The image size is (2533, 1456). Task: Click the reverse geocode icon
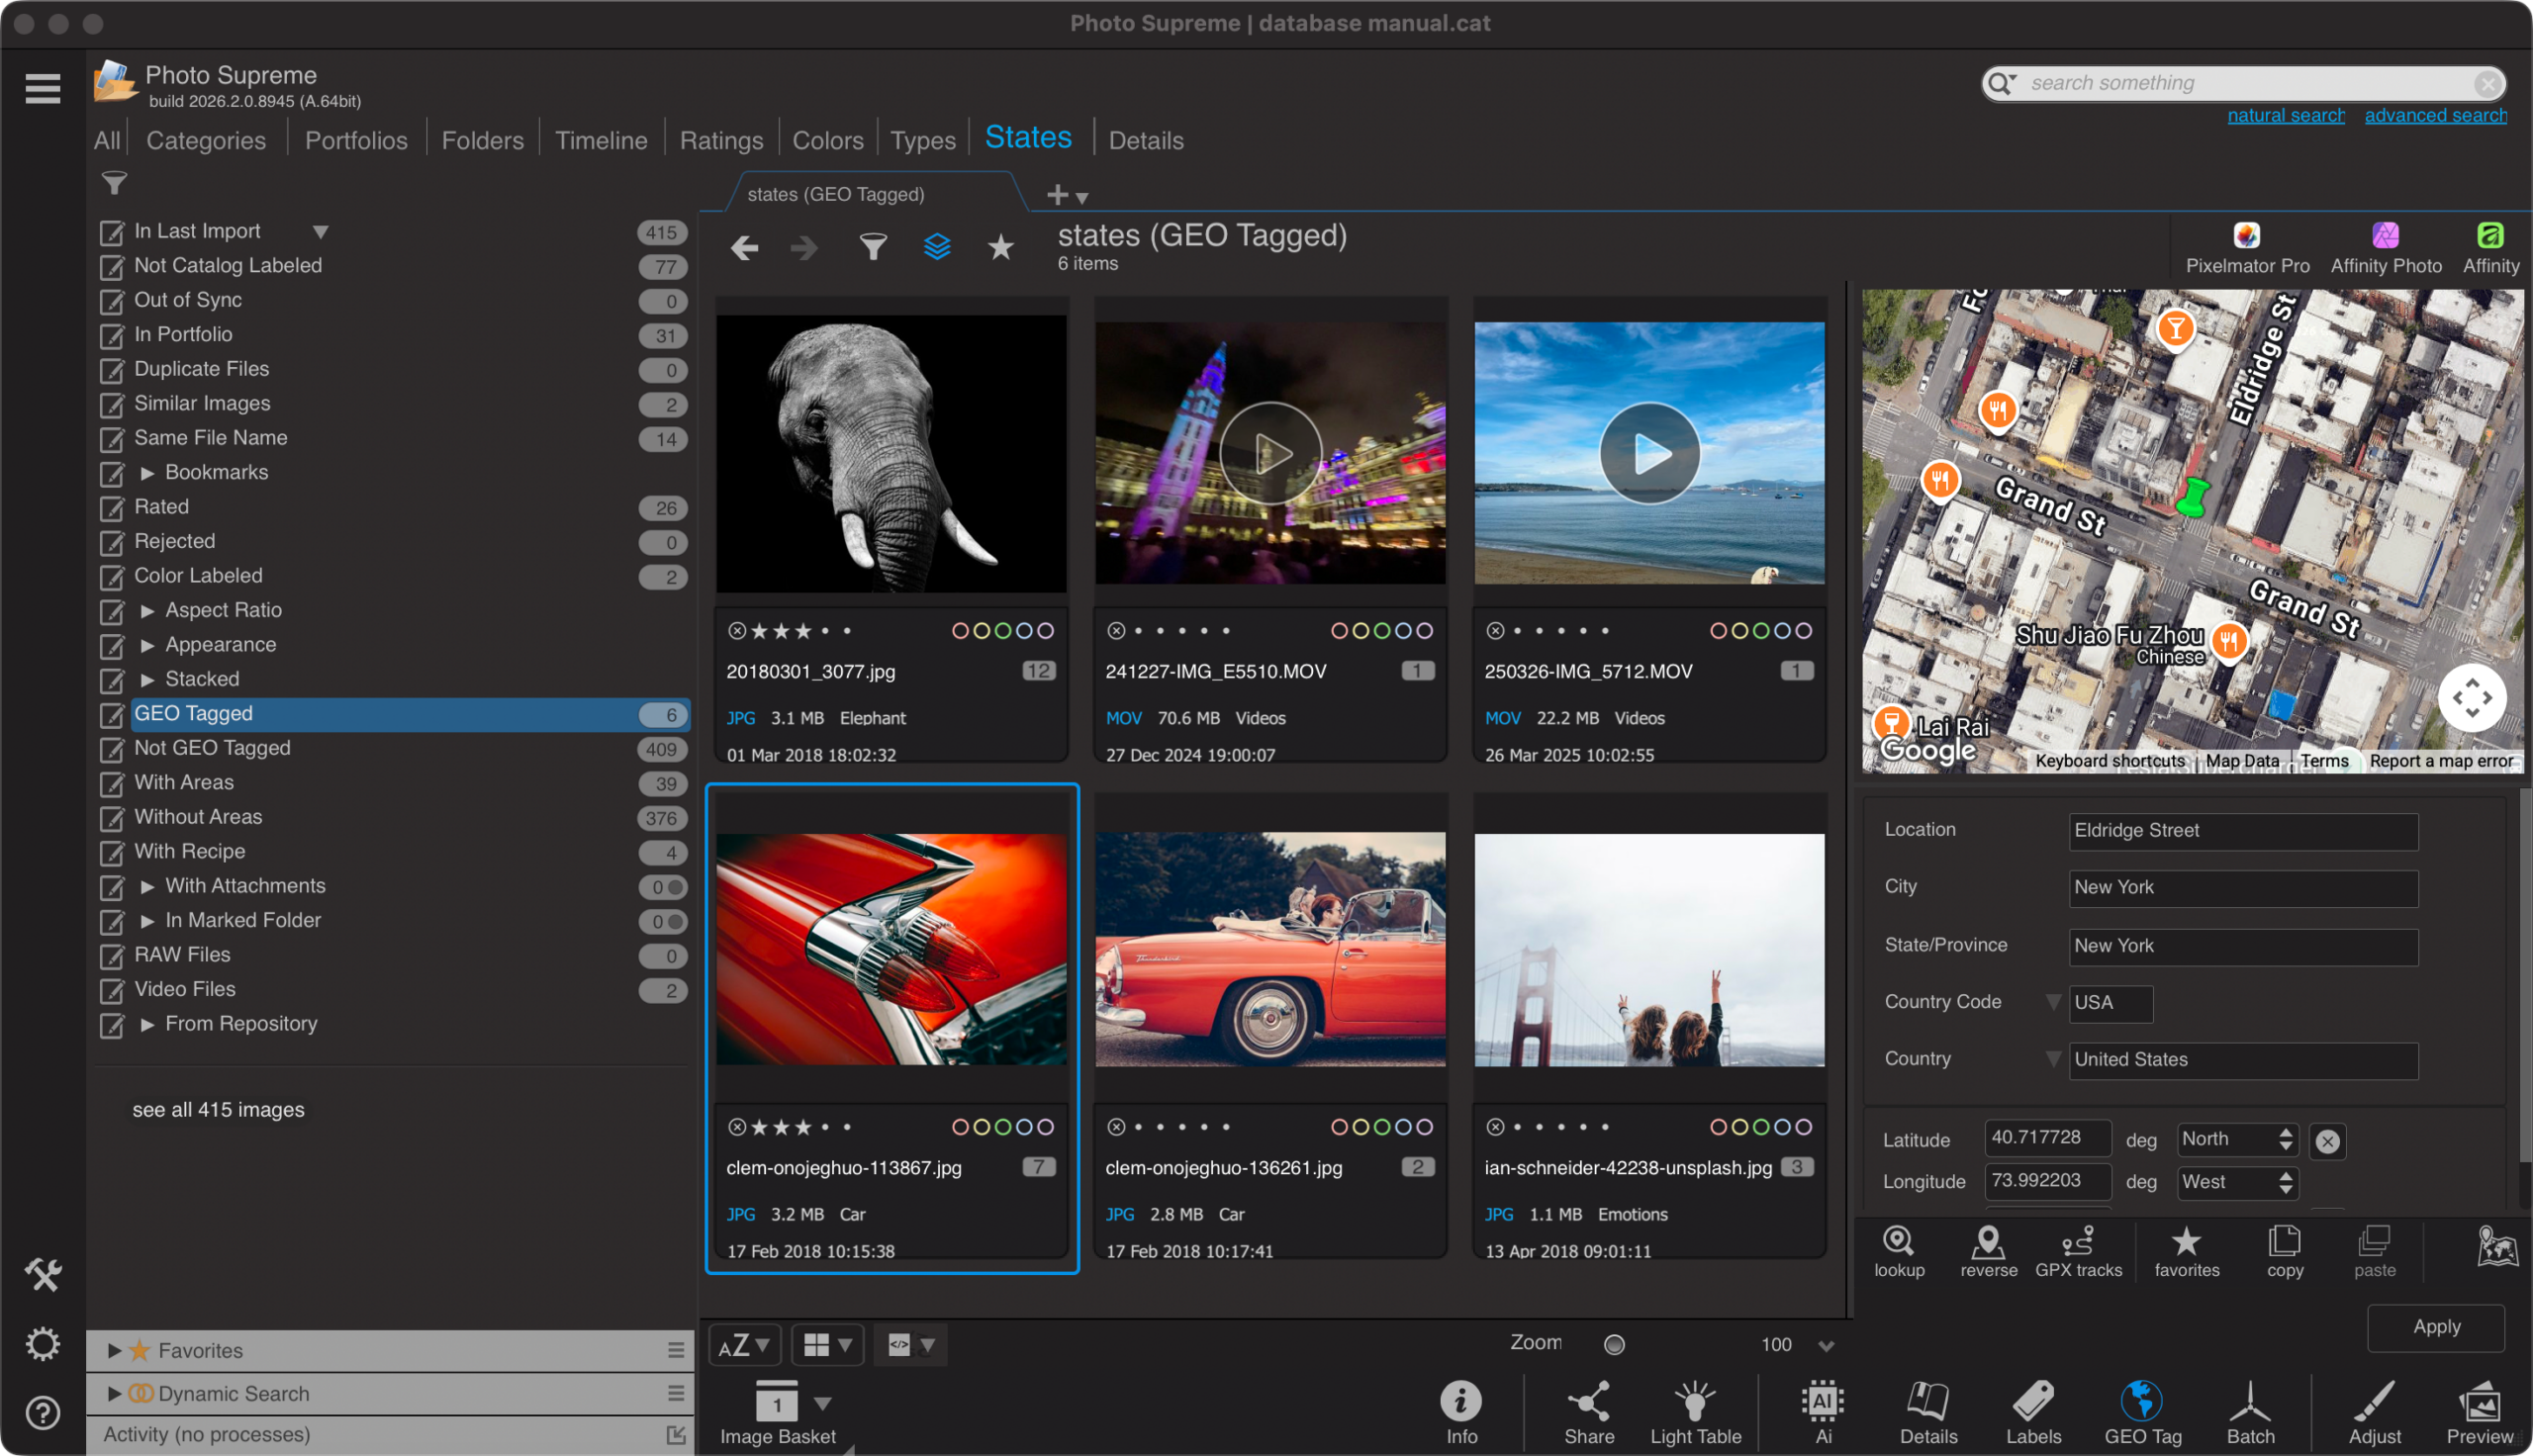pos(1988,1252)
